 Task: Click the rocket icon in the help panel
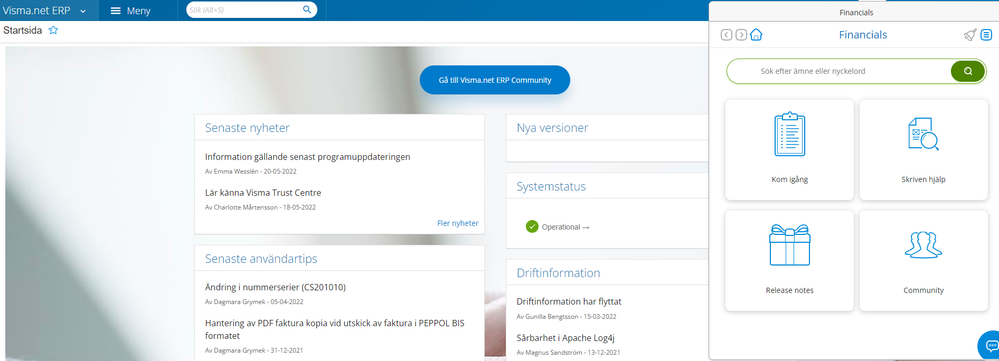970,35
